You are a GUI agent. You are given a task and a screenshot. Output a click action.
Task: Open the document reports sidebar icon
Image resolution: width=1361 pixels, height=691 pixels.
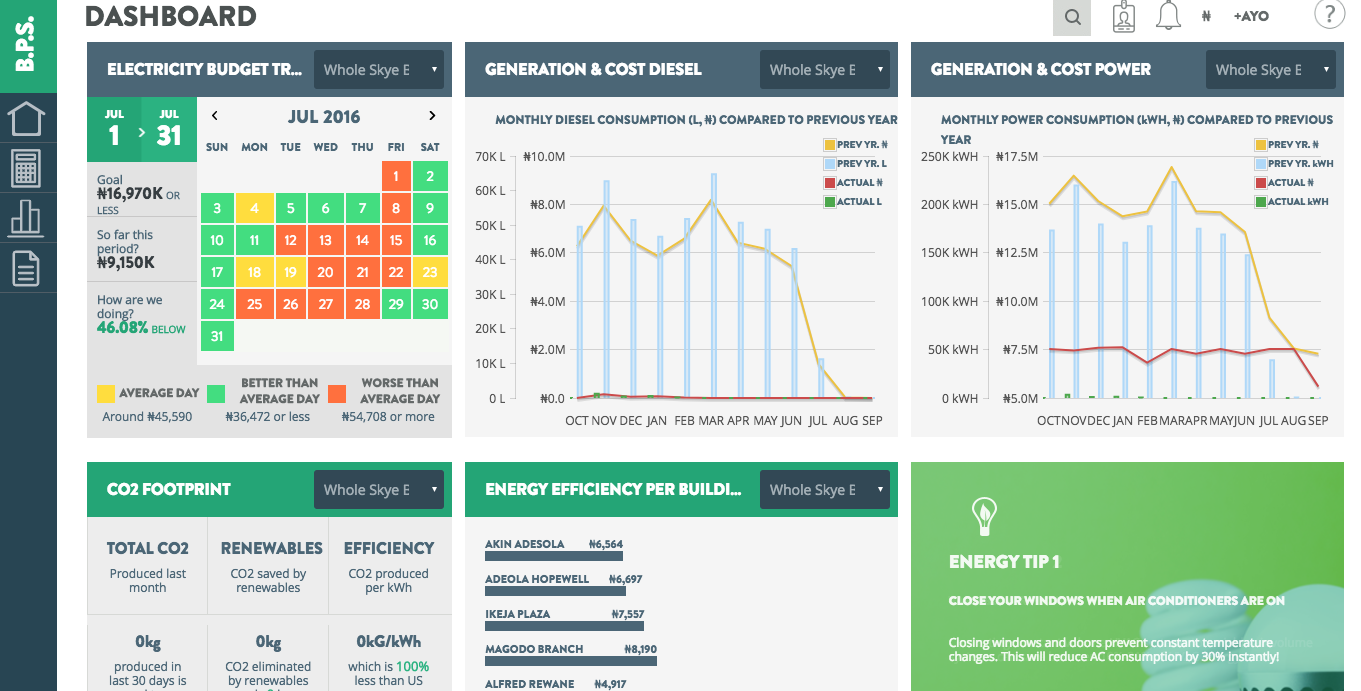pyautogui.click(x=26, y=268)
